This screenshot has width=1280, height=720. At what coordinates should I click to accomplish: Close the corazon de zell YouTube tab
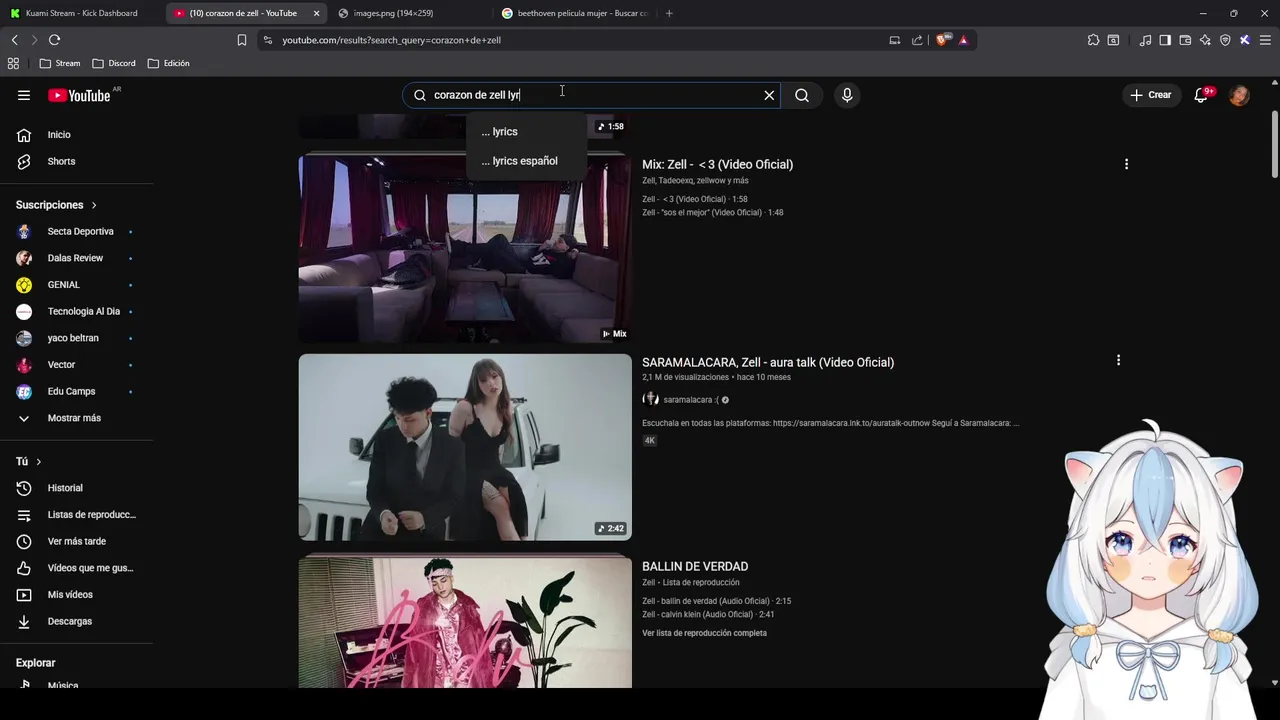(x=316, y=13)
